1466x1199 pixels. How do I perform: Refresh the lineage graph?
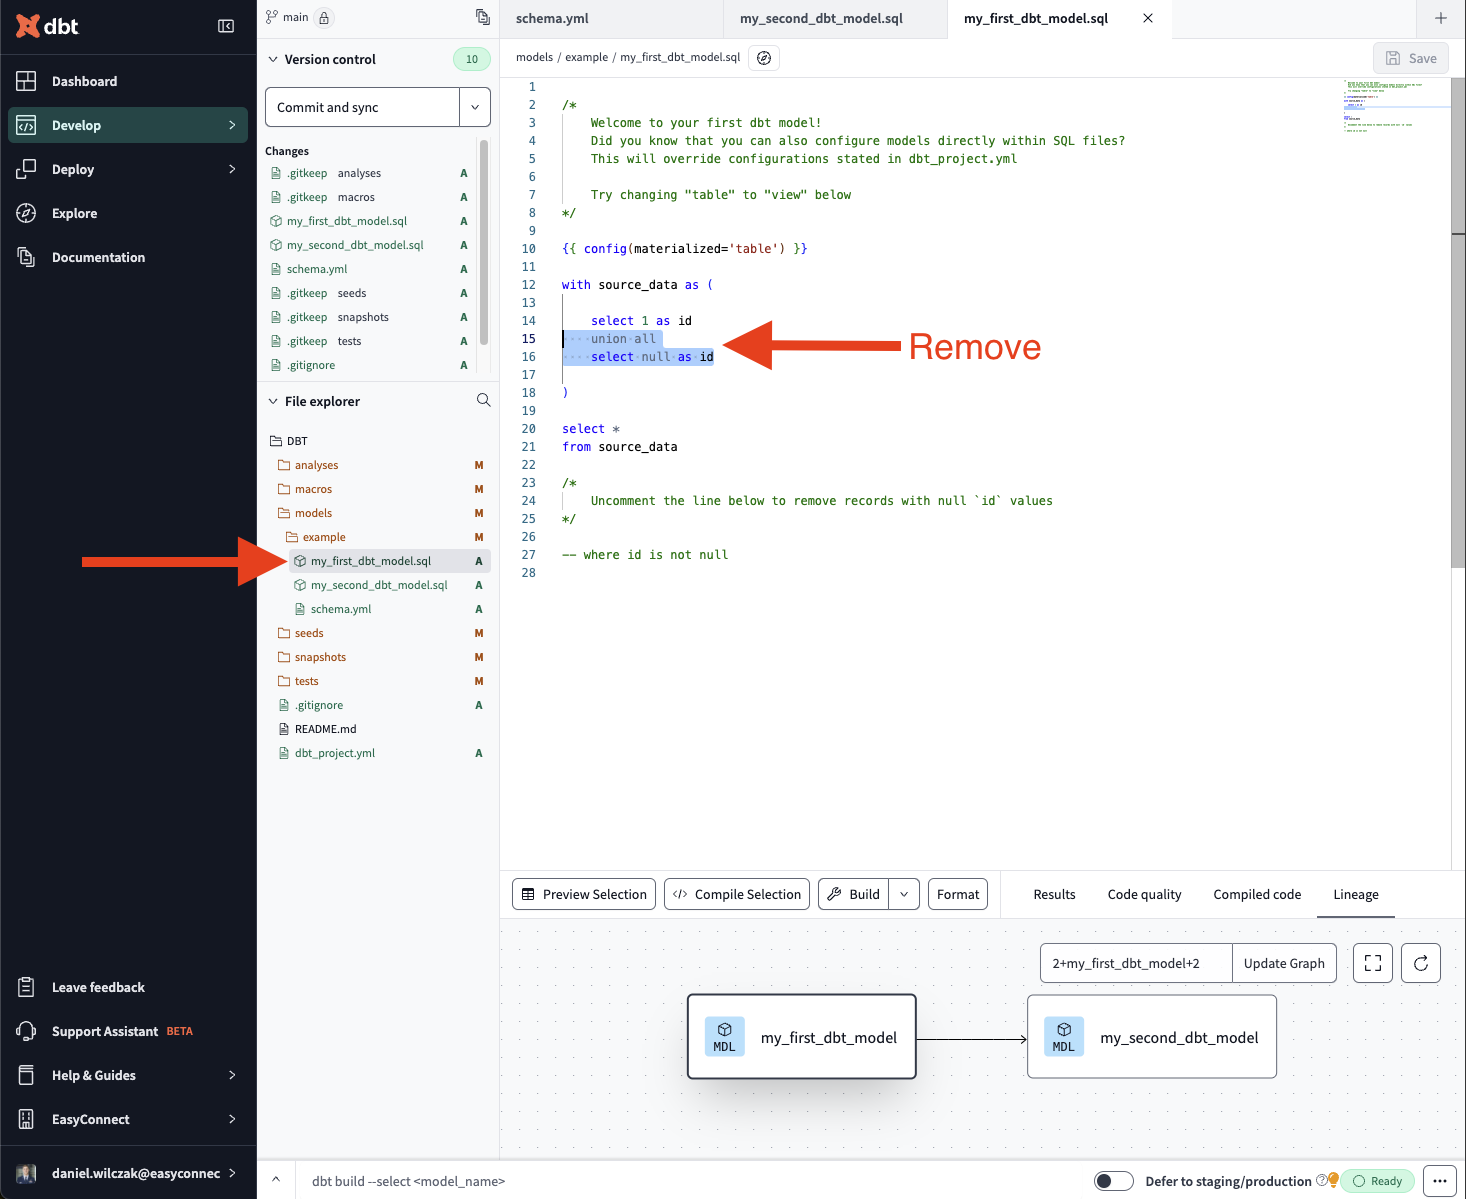tap(1421, 963)
